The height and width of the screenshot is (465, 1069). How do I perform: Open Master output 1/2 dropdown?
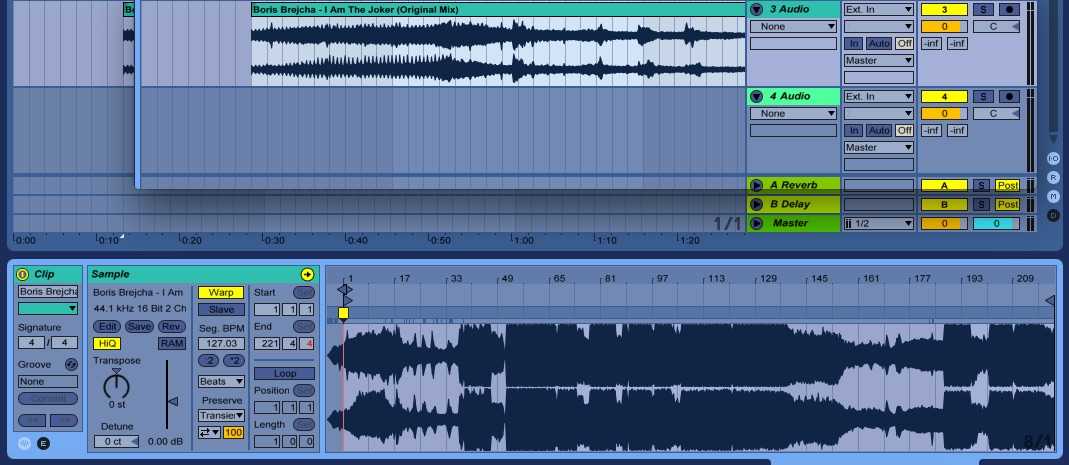pos(879,223)
